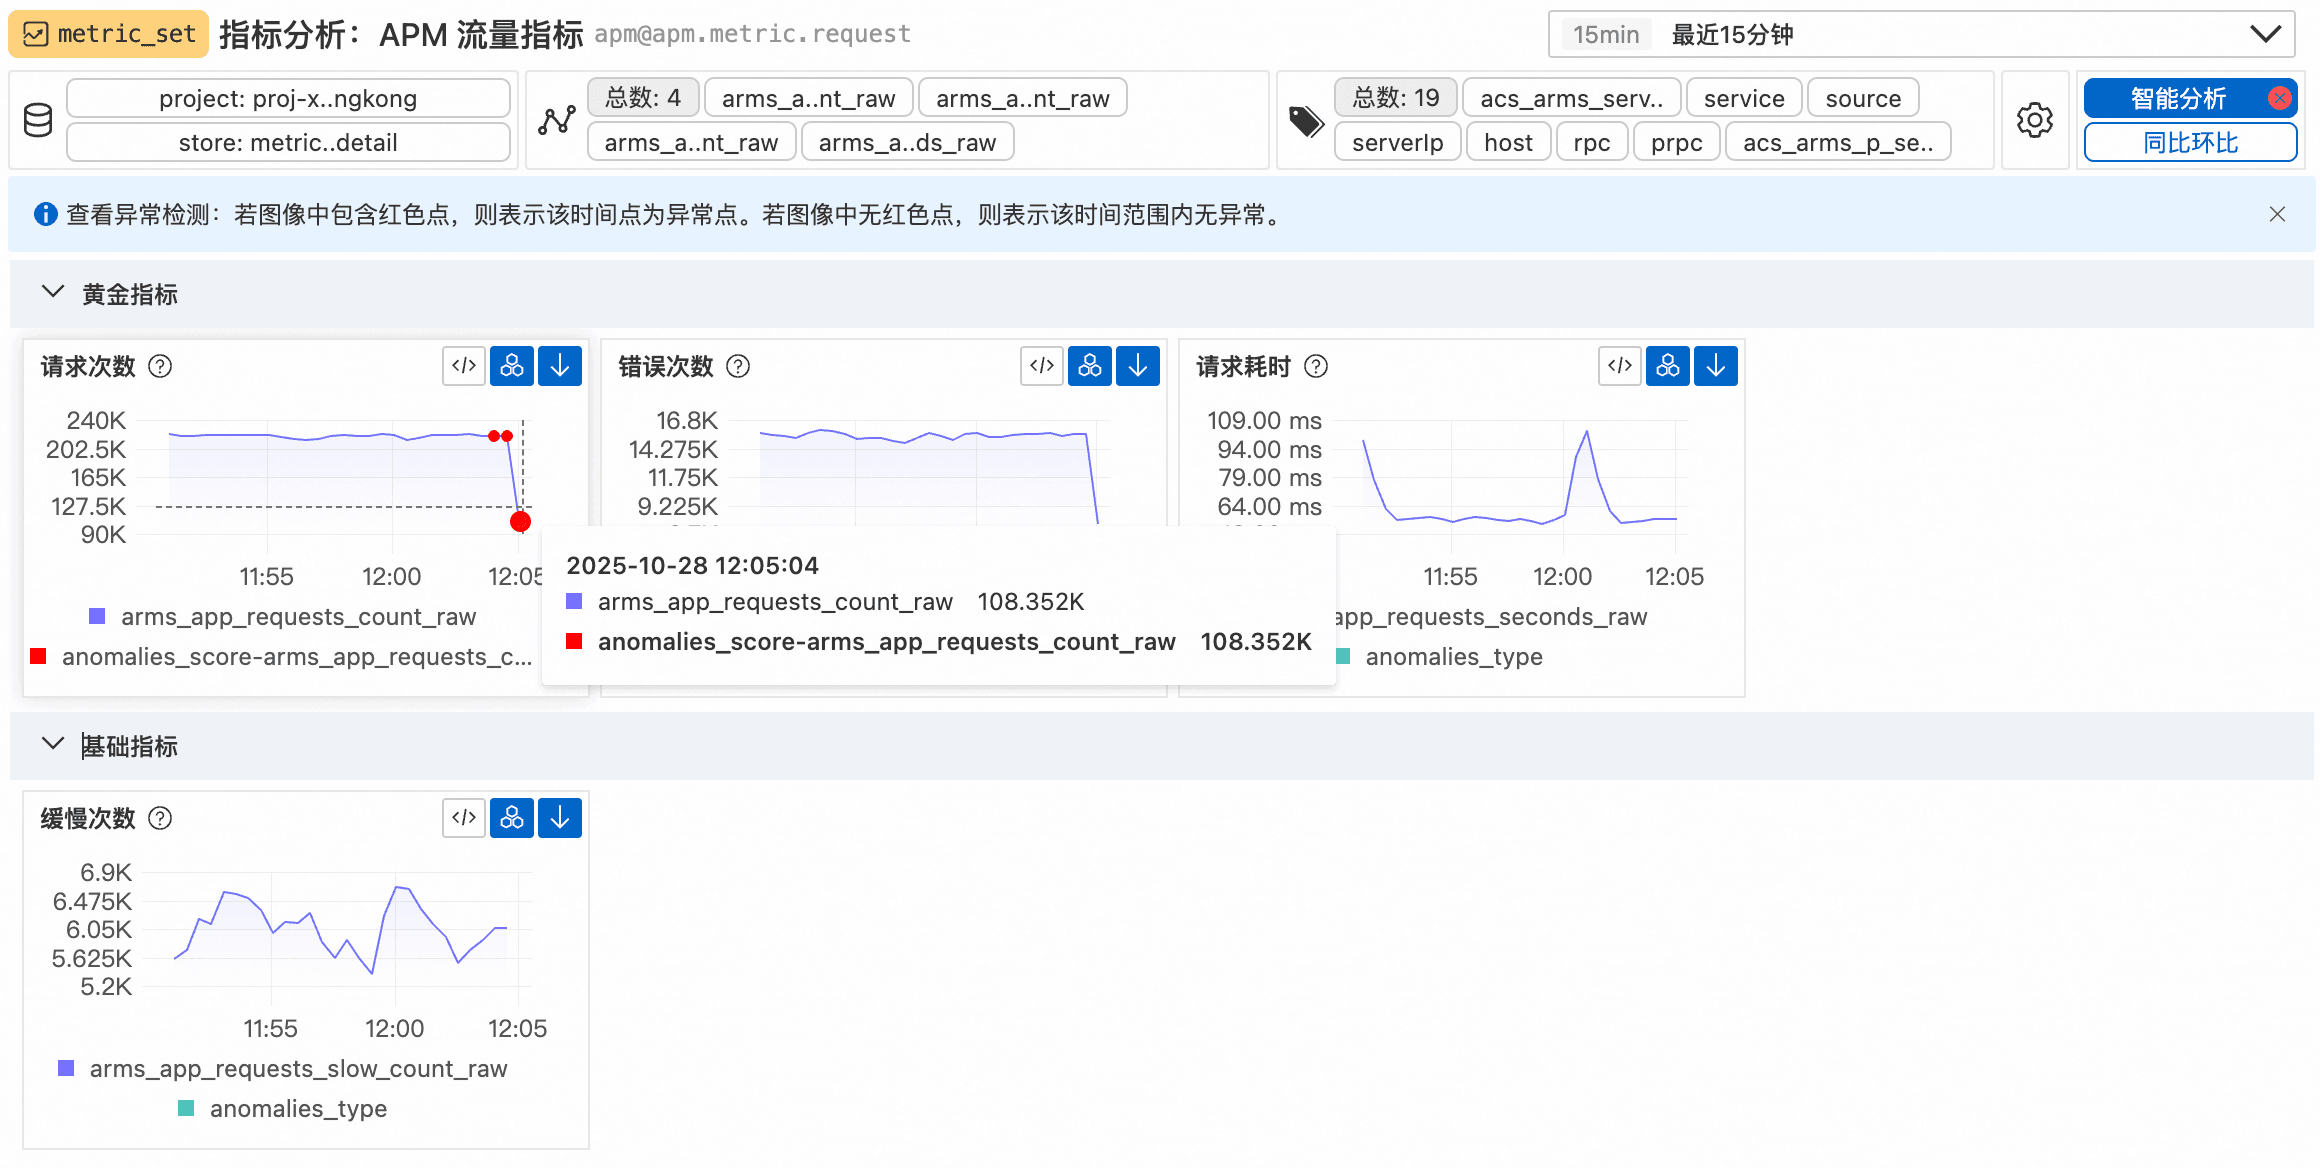Click the tags icon beside 总数: 19
The width and height of the screenshot is (2320, 1168).
tap(1306, 121)
